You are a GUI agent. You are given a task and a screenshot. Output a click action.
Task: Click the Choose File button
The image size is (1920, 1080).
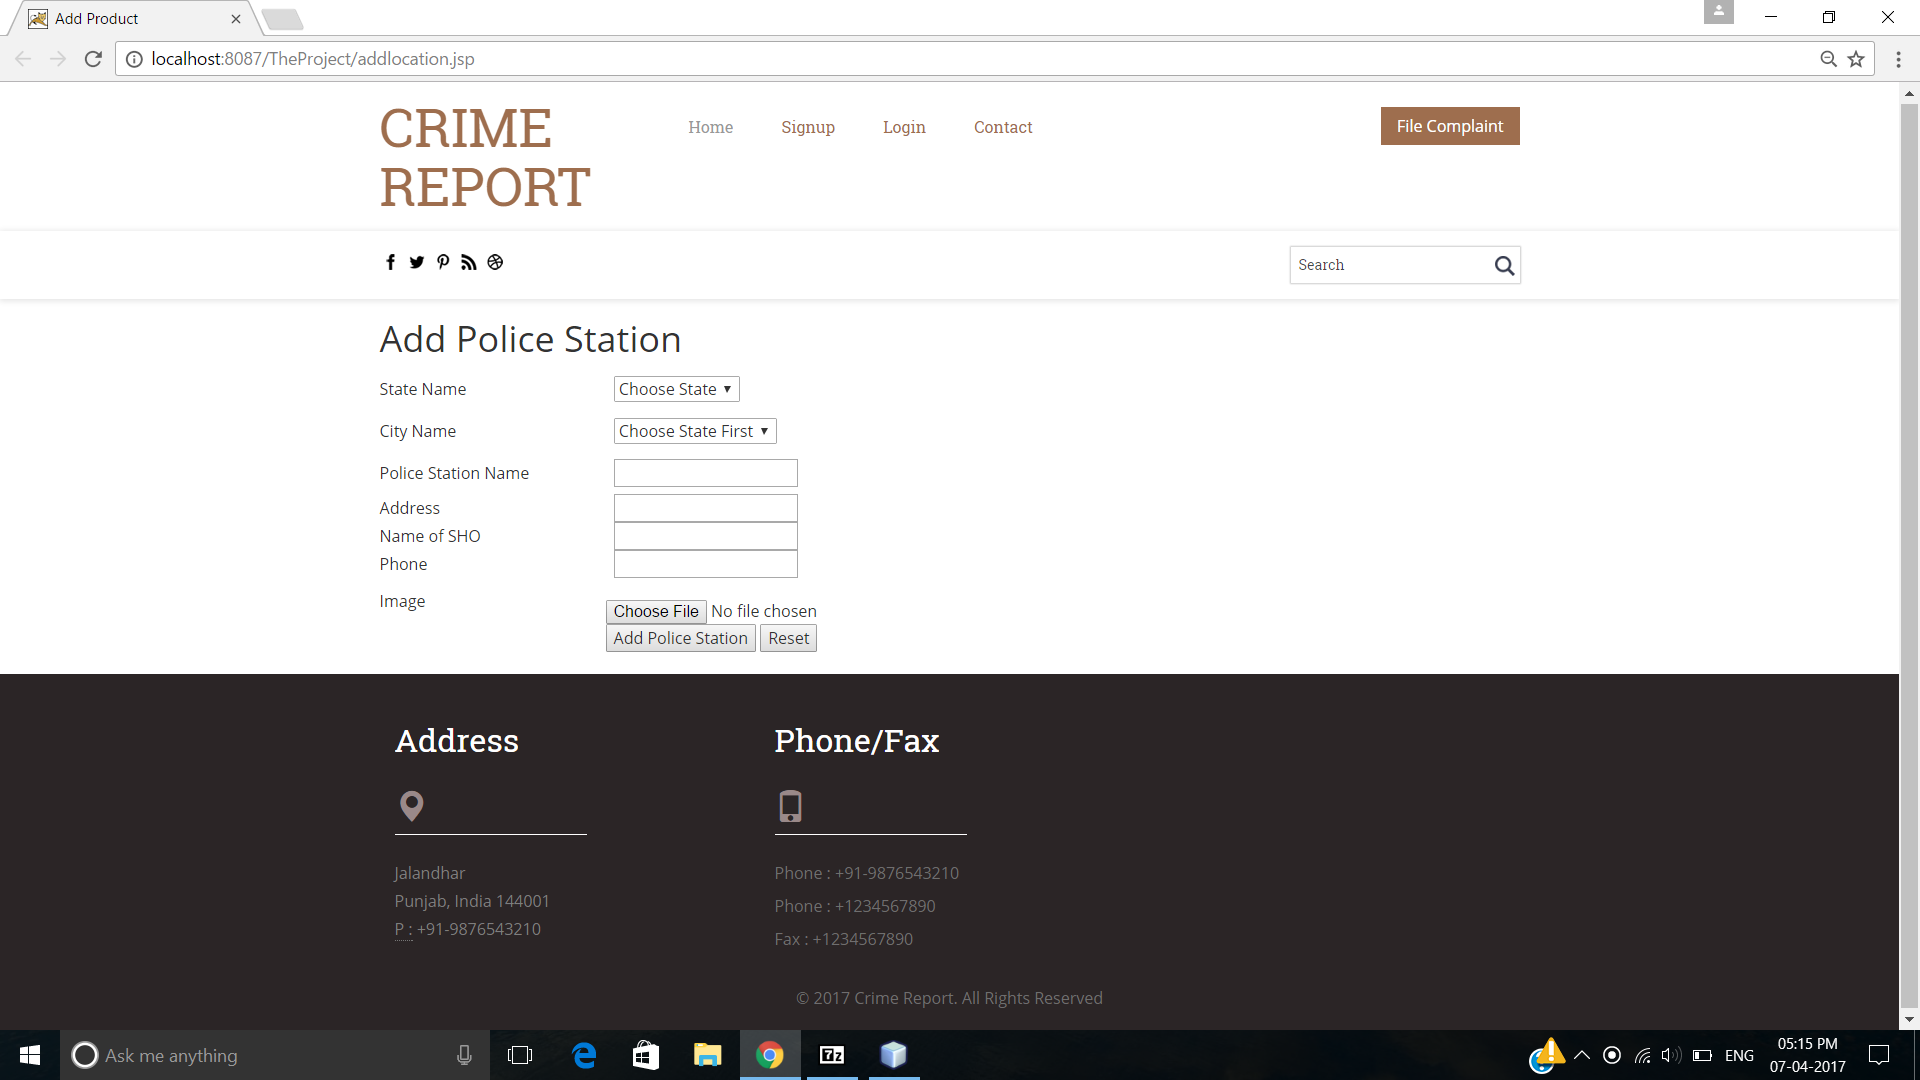(x=656, y=611)
